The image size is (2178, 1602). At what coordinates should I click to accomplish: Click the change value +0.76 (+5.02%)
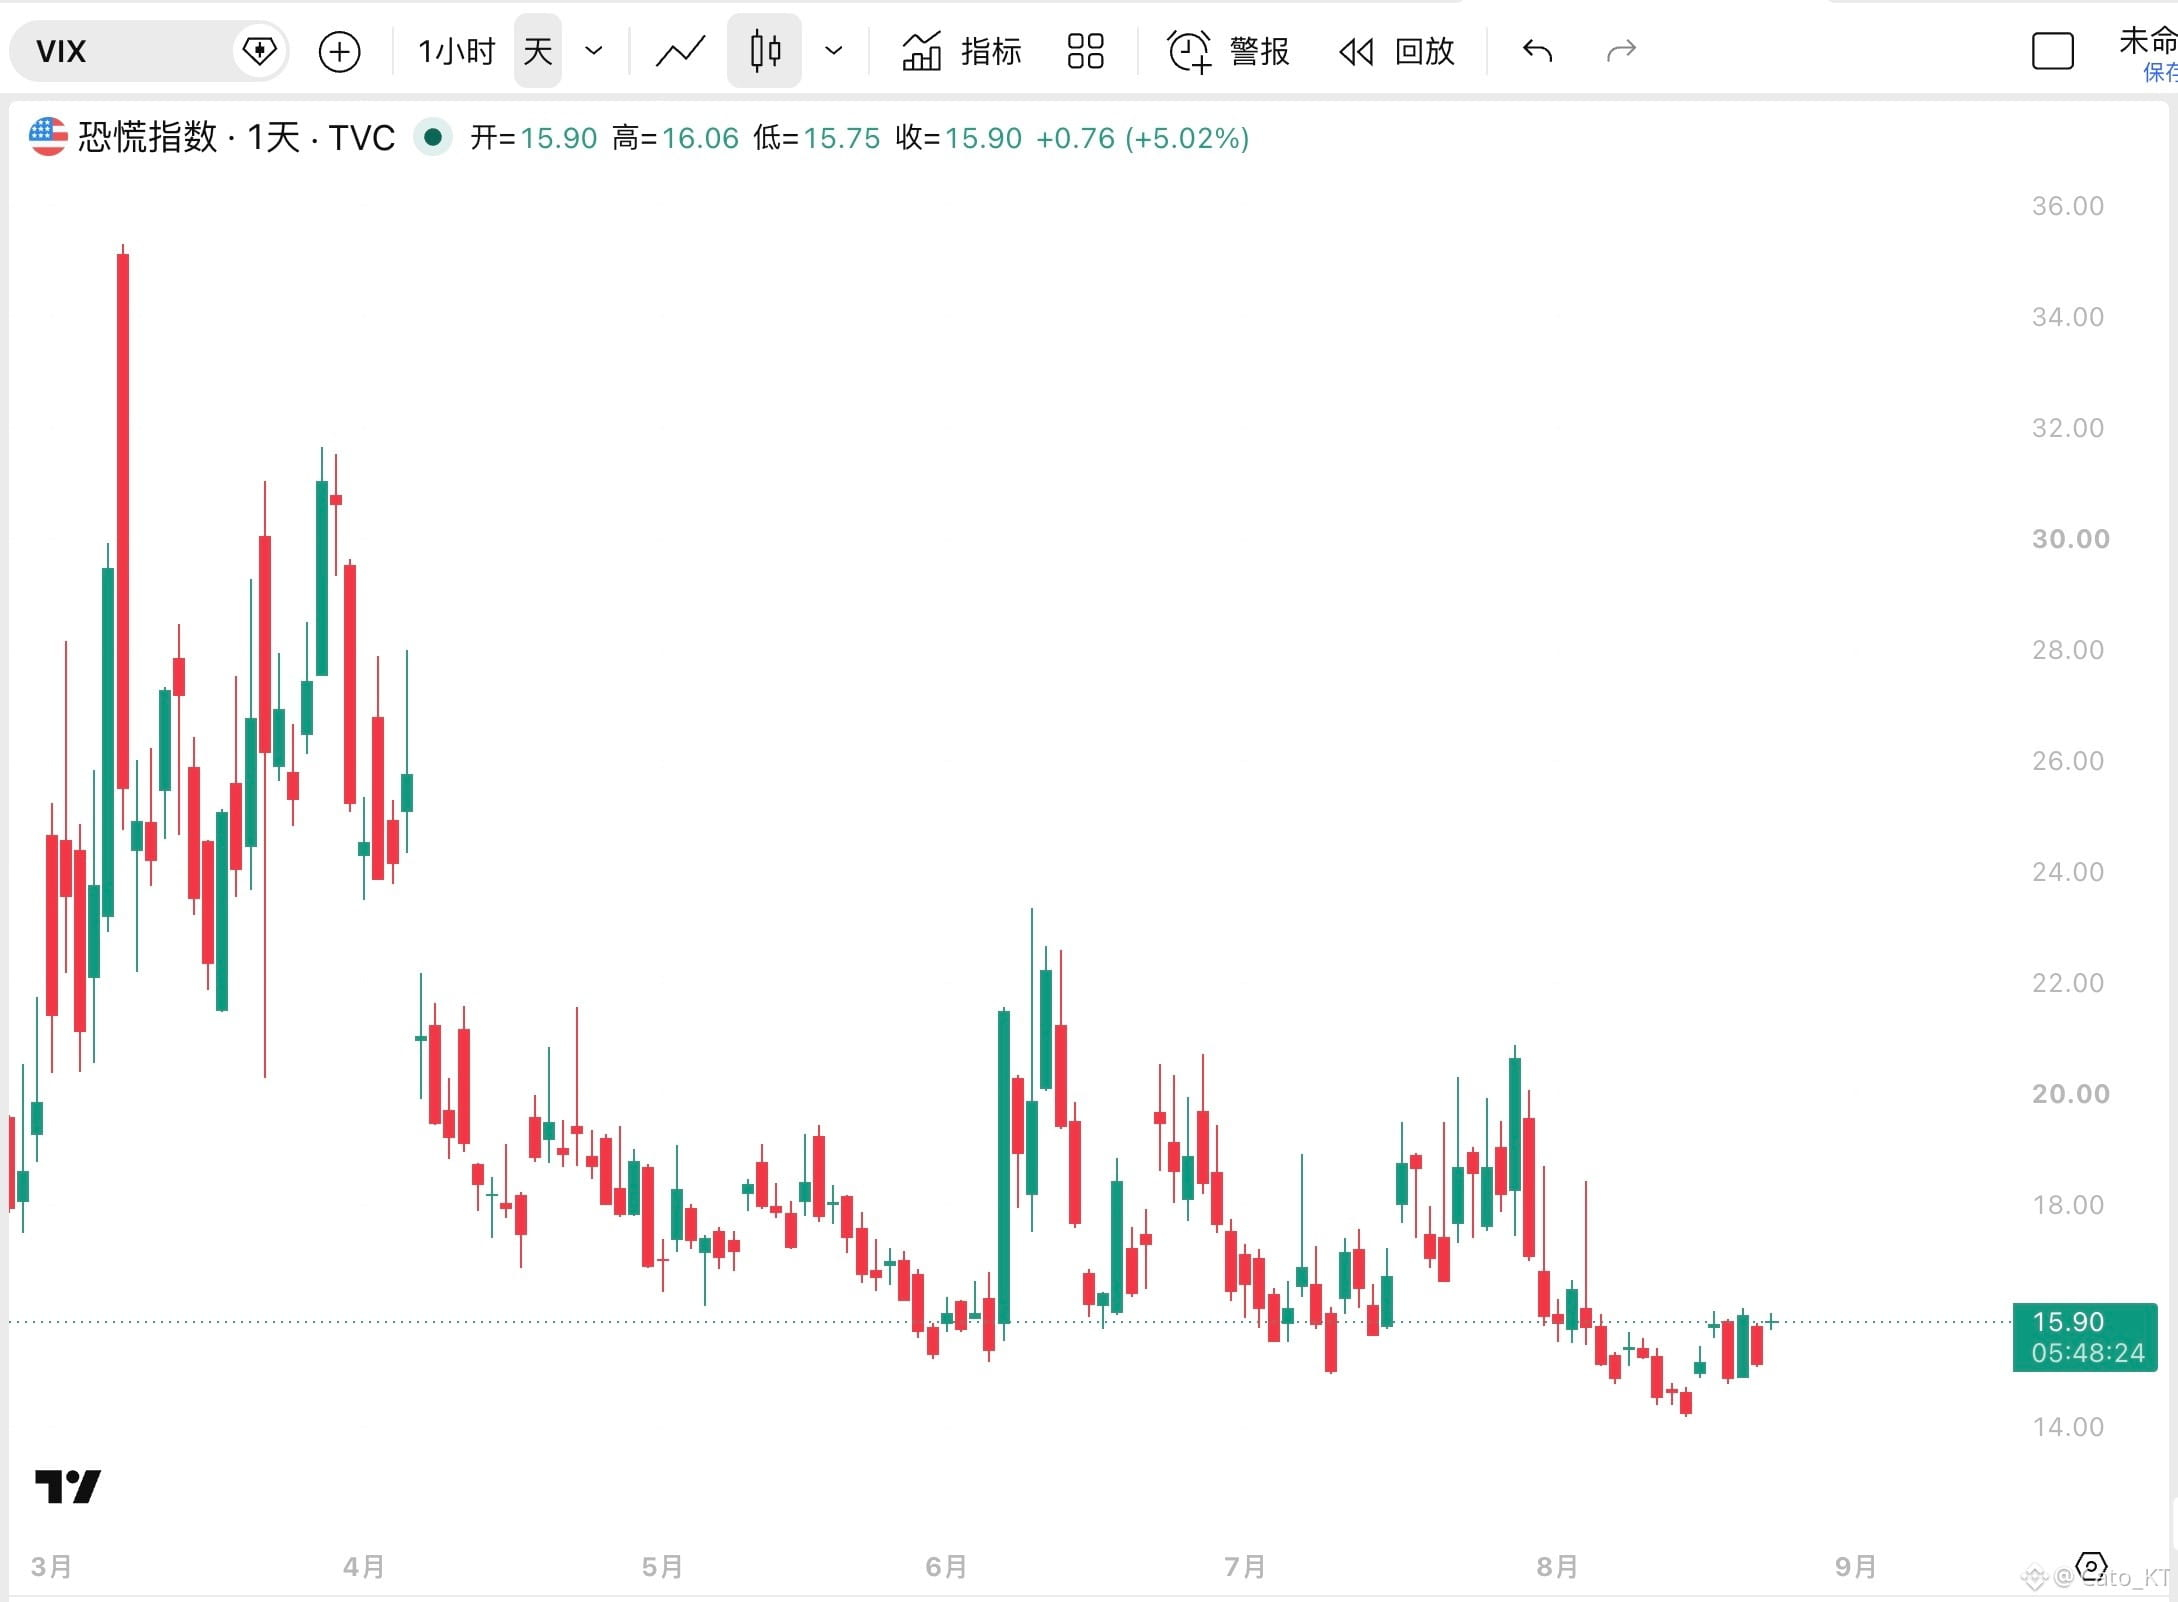coord(1143,138)
